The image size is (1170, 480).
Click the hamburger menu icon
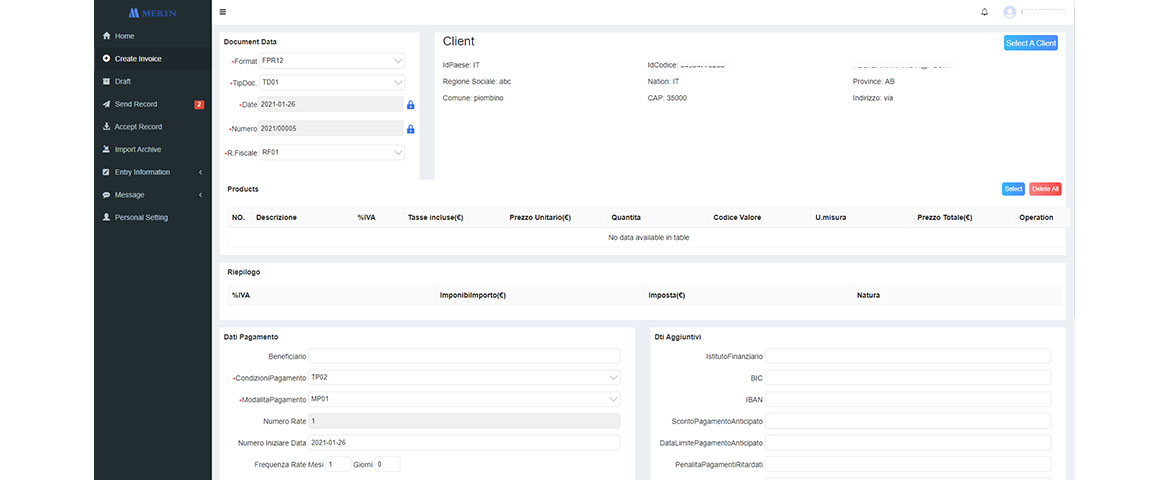(222, 12)
